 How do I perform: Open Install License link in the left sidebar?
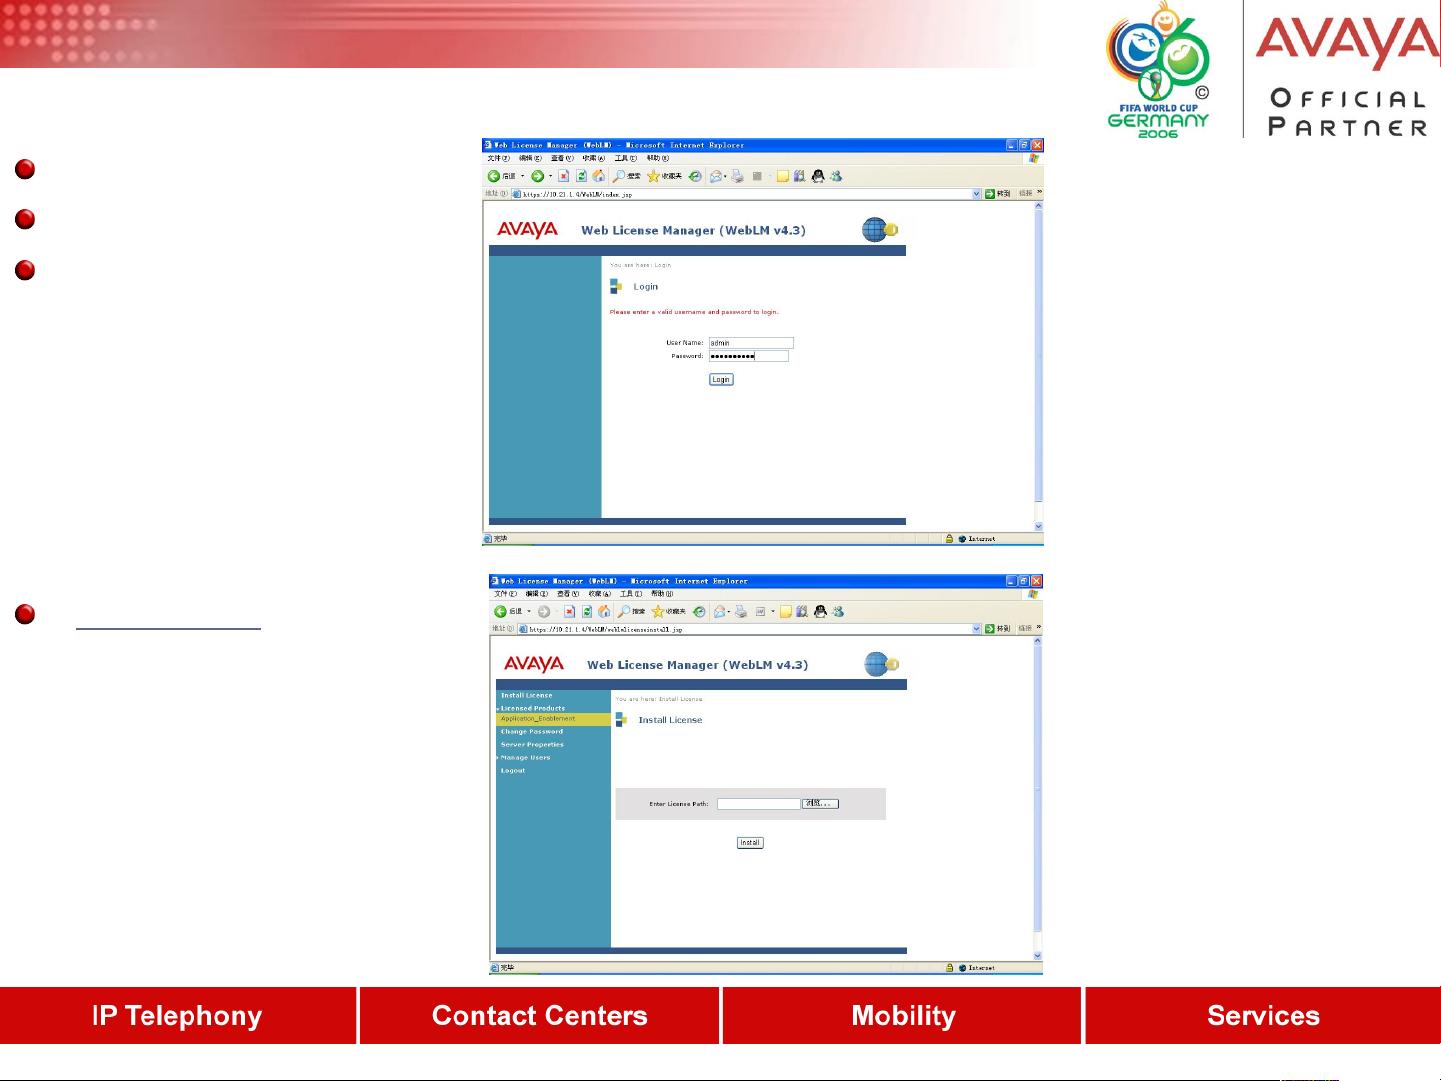click(x=526, y=695)
